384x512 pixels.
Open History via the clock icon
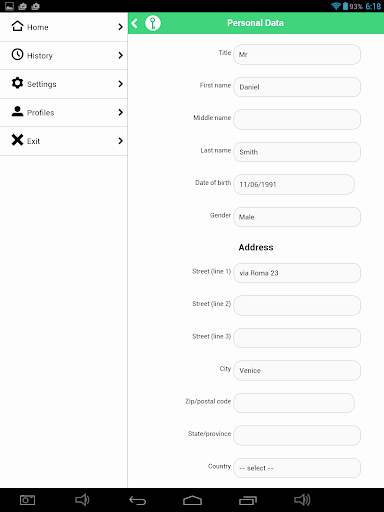pyautogui.click(x=17, y=54)
